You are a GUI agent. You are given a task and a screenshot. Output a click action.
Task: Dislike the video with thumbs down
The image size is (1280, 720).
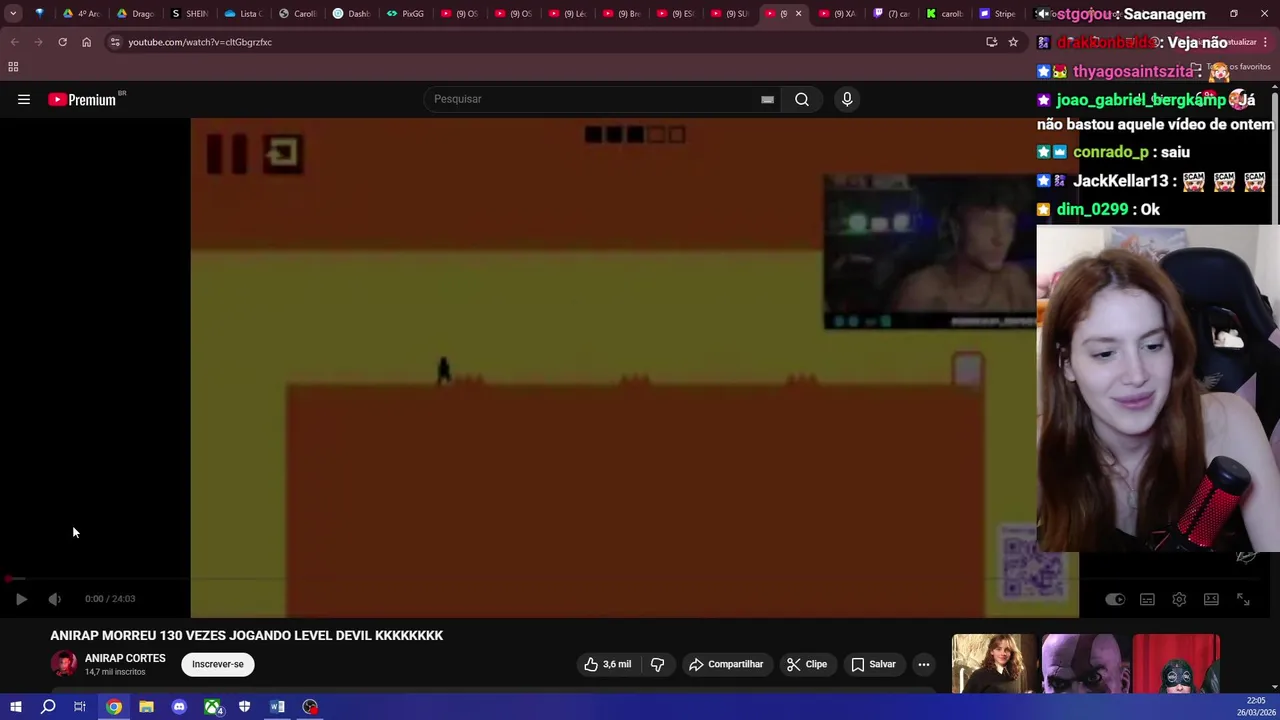click(x=657, y=664)
